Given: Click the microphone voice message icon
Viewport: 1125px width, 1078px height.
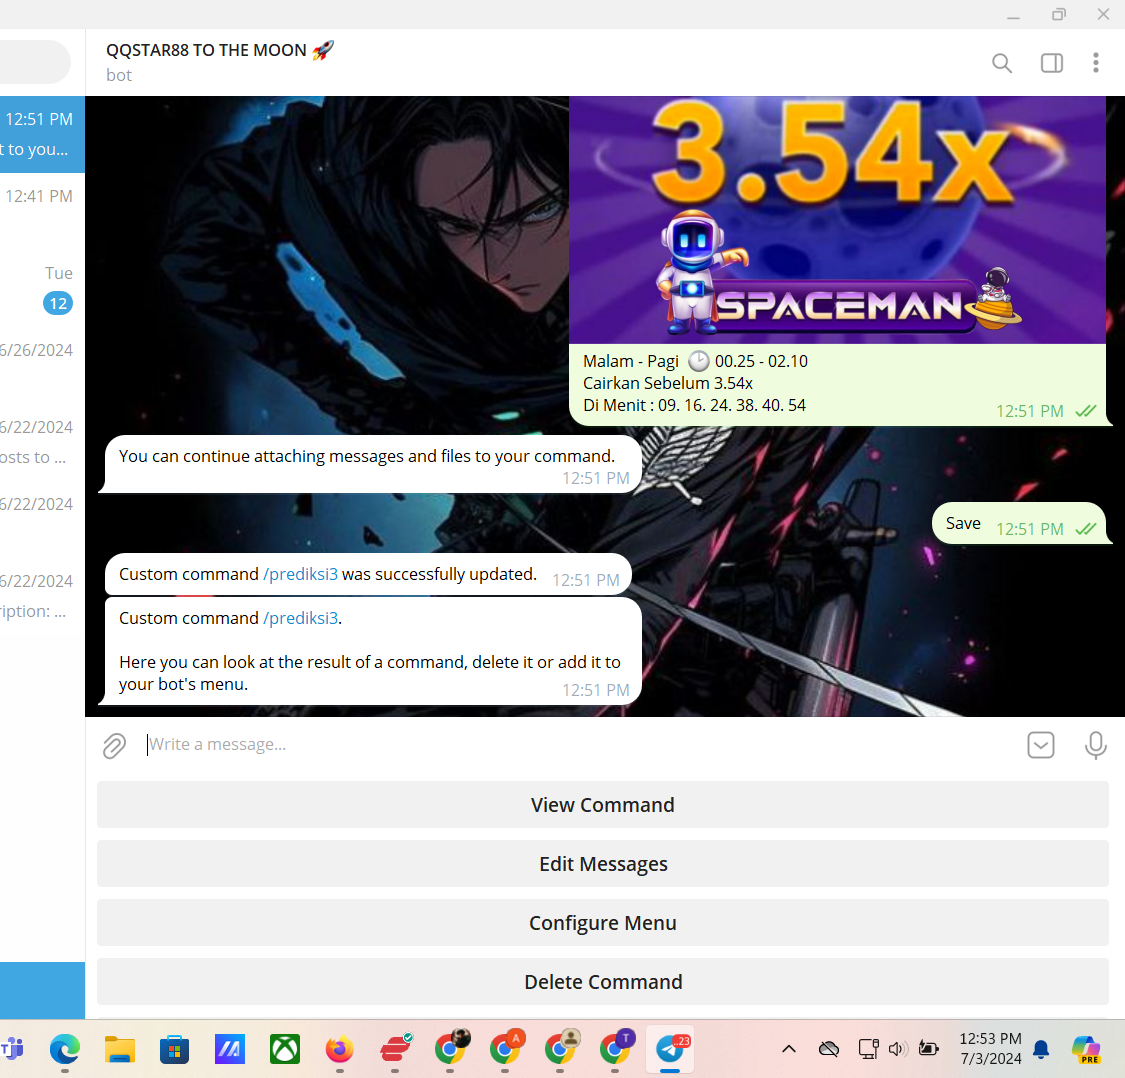Looking at the screenshot, I should click(1095, 745).
